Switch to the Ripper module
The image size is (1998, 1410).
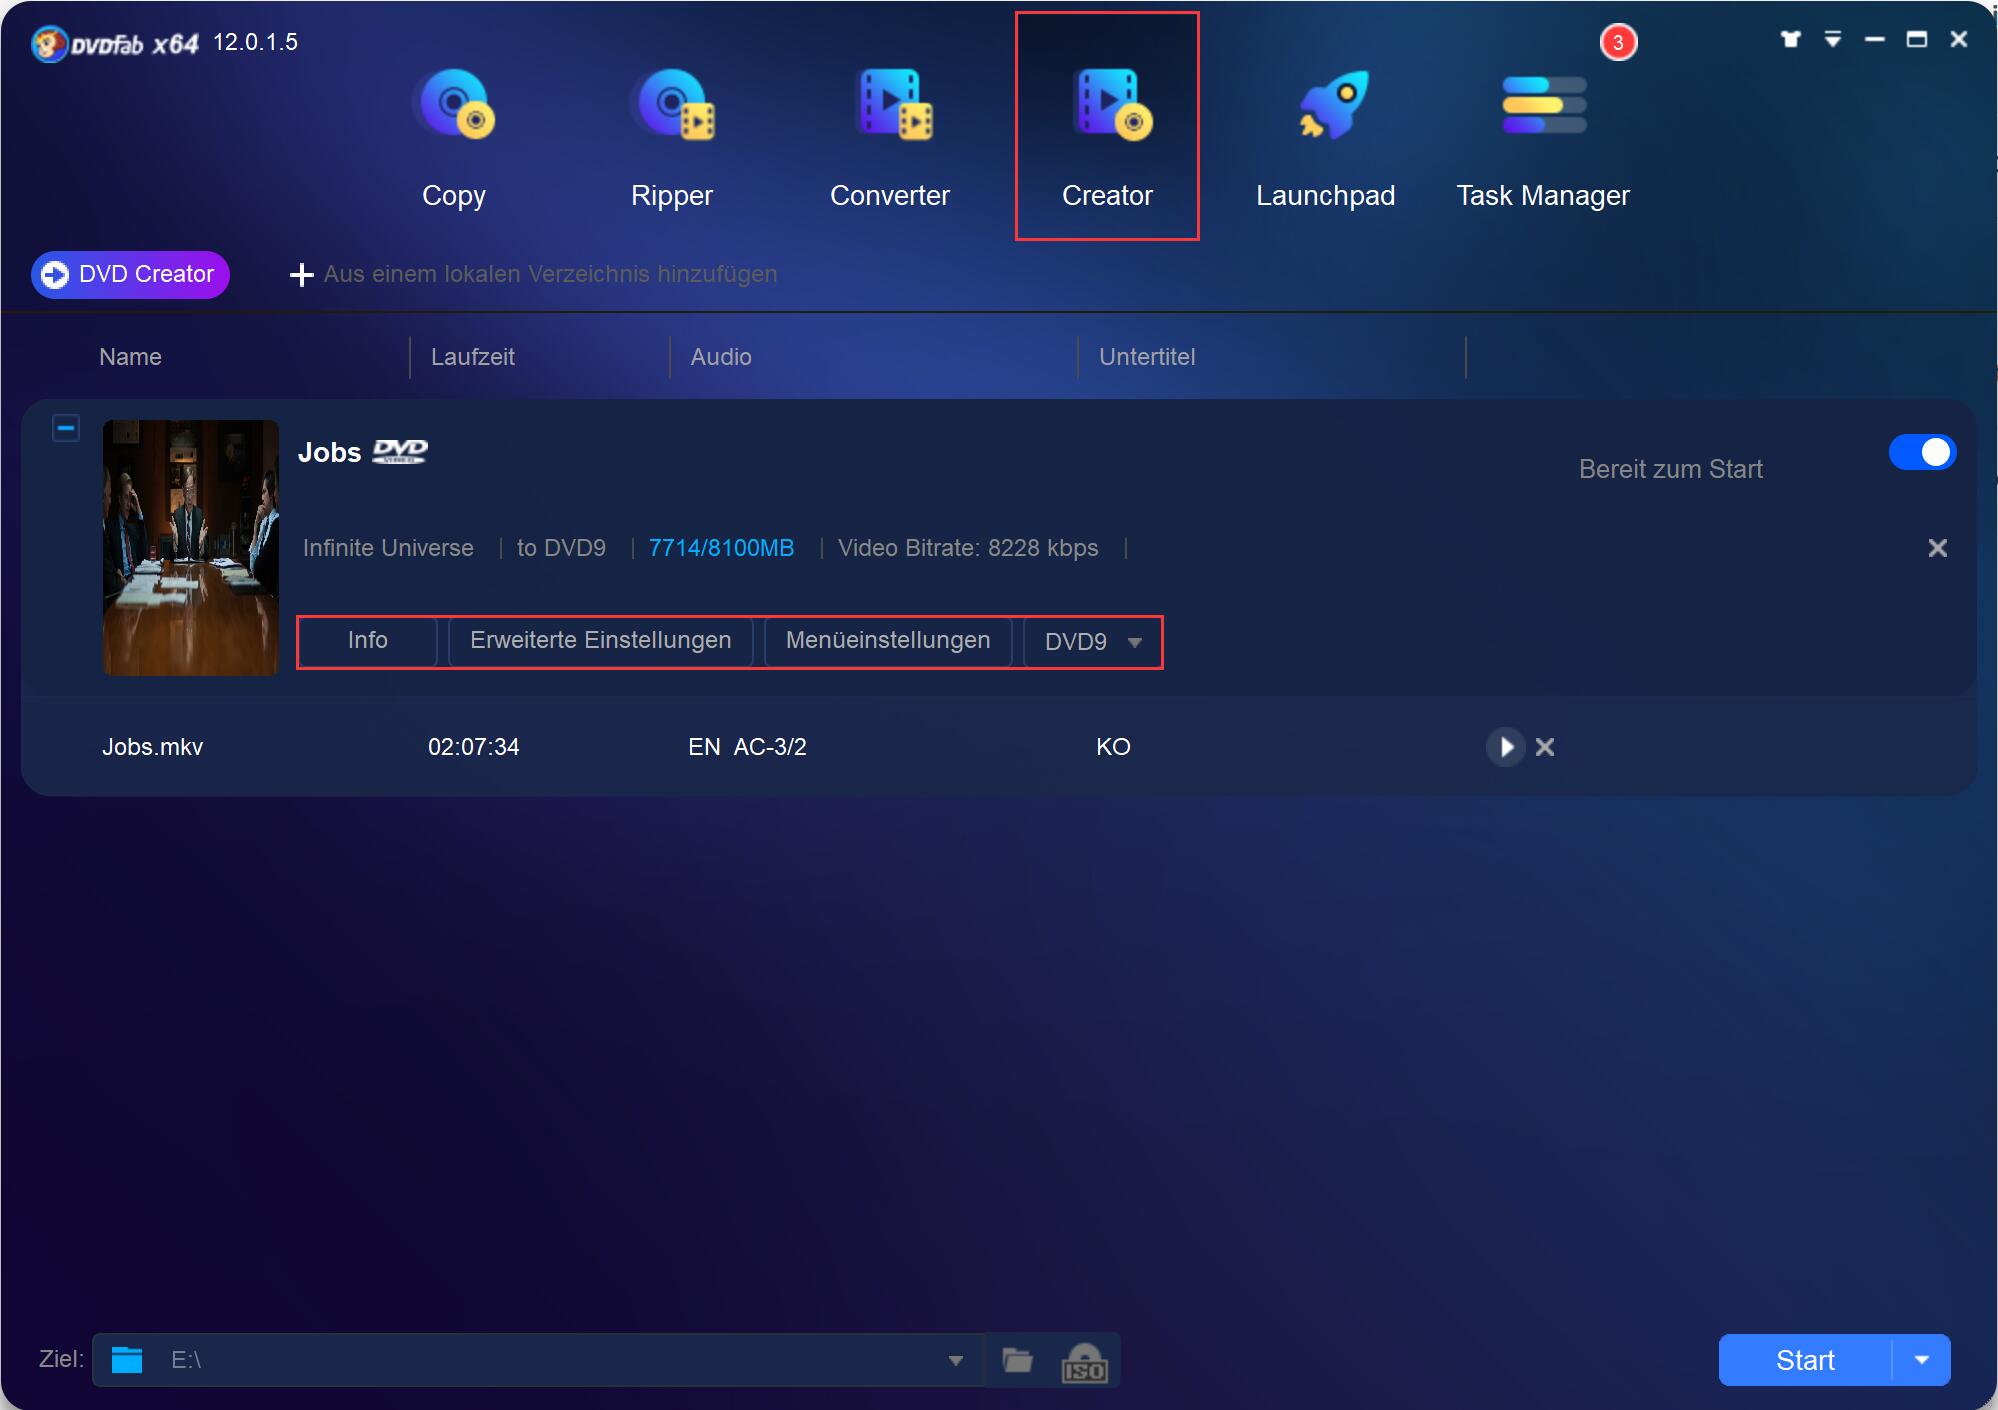pyautogui.click(x=672, y=138)
